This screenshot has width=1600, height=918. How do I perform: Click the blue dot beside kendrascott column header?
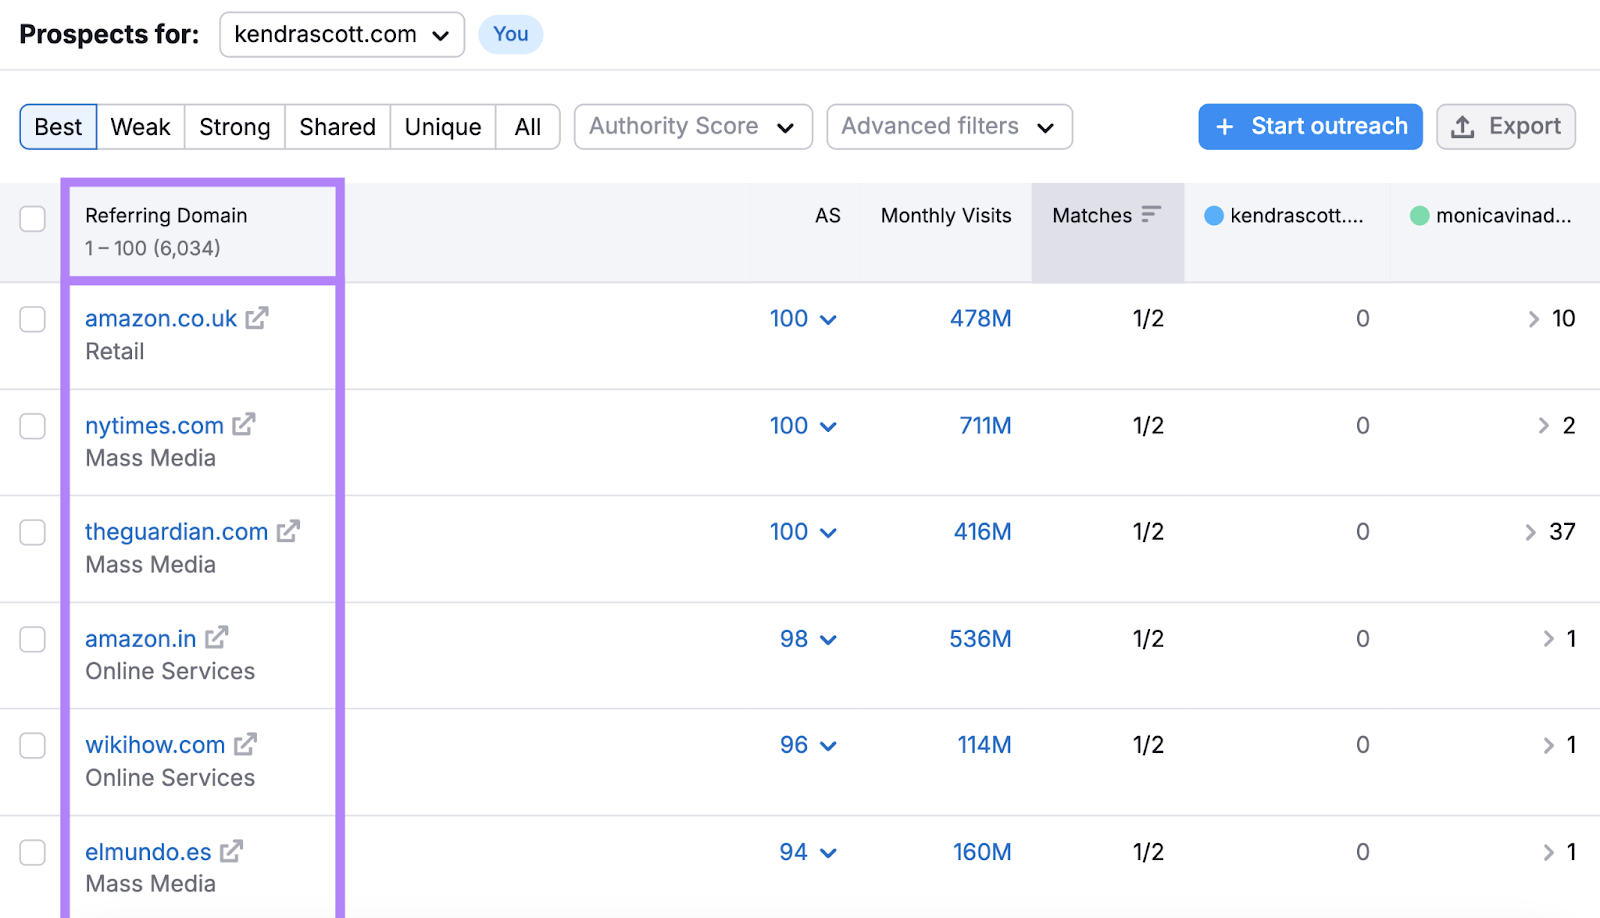[1214, 214]
